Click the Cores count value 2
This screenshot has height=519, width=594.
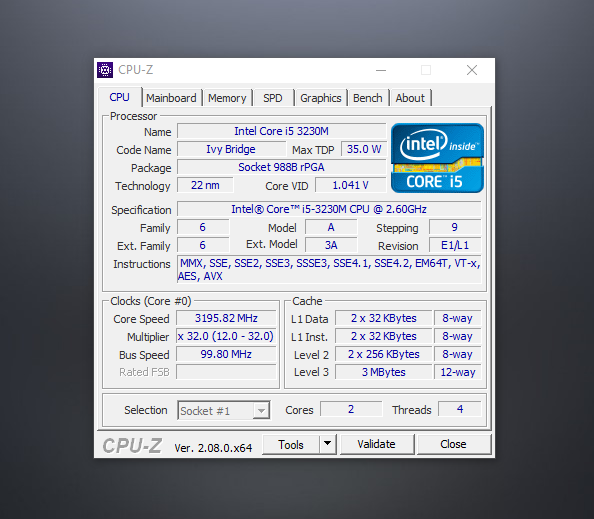click(x=351, y=409)
